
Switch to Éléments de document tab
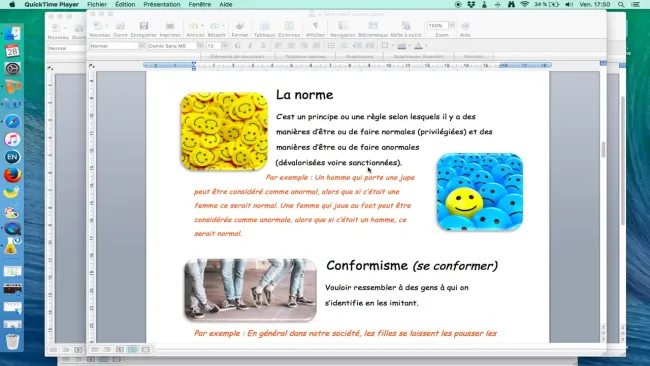pyautogui.click(x=237, y=56)
